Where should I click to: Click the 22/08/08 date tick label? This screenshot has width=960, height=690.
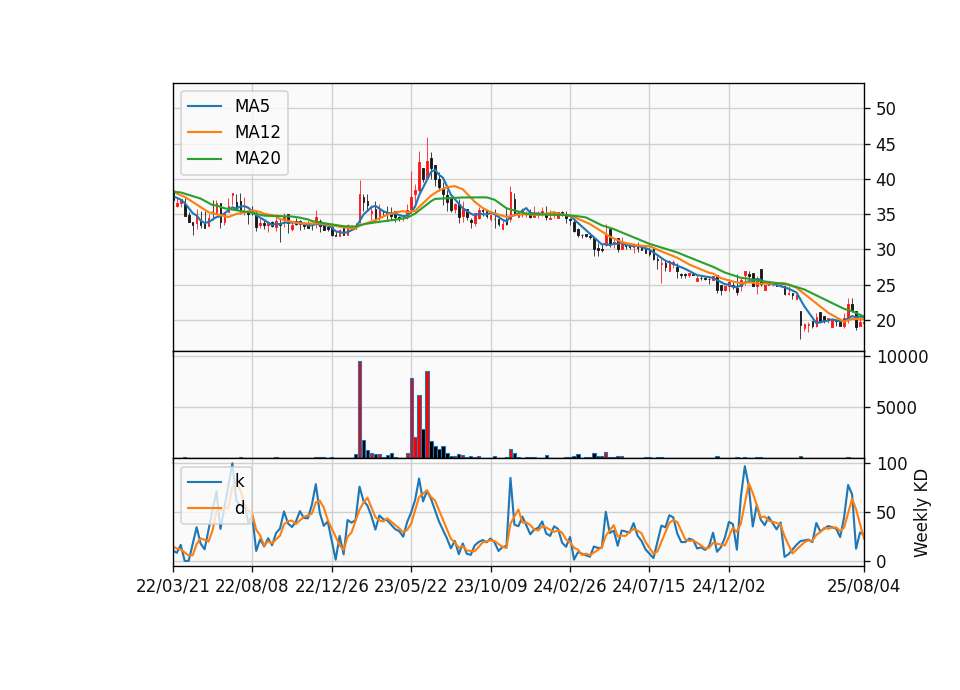pyautogui.click(x=252, y=586)
